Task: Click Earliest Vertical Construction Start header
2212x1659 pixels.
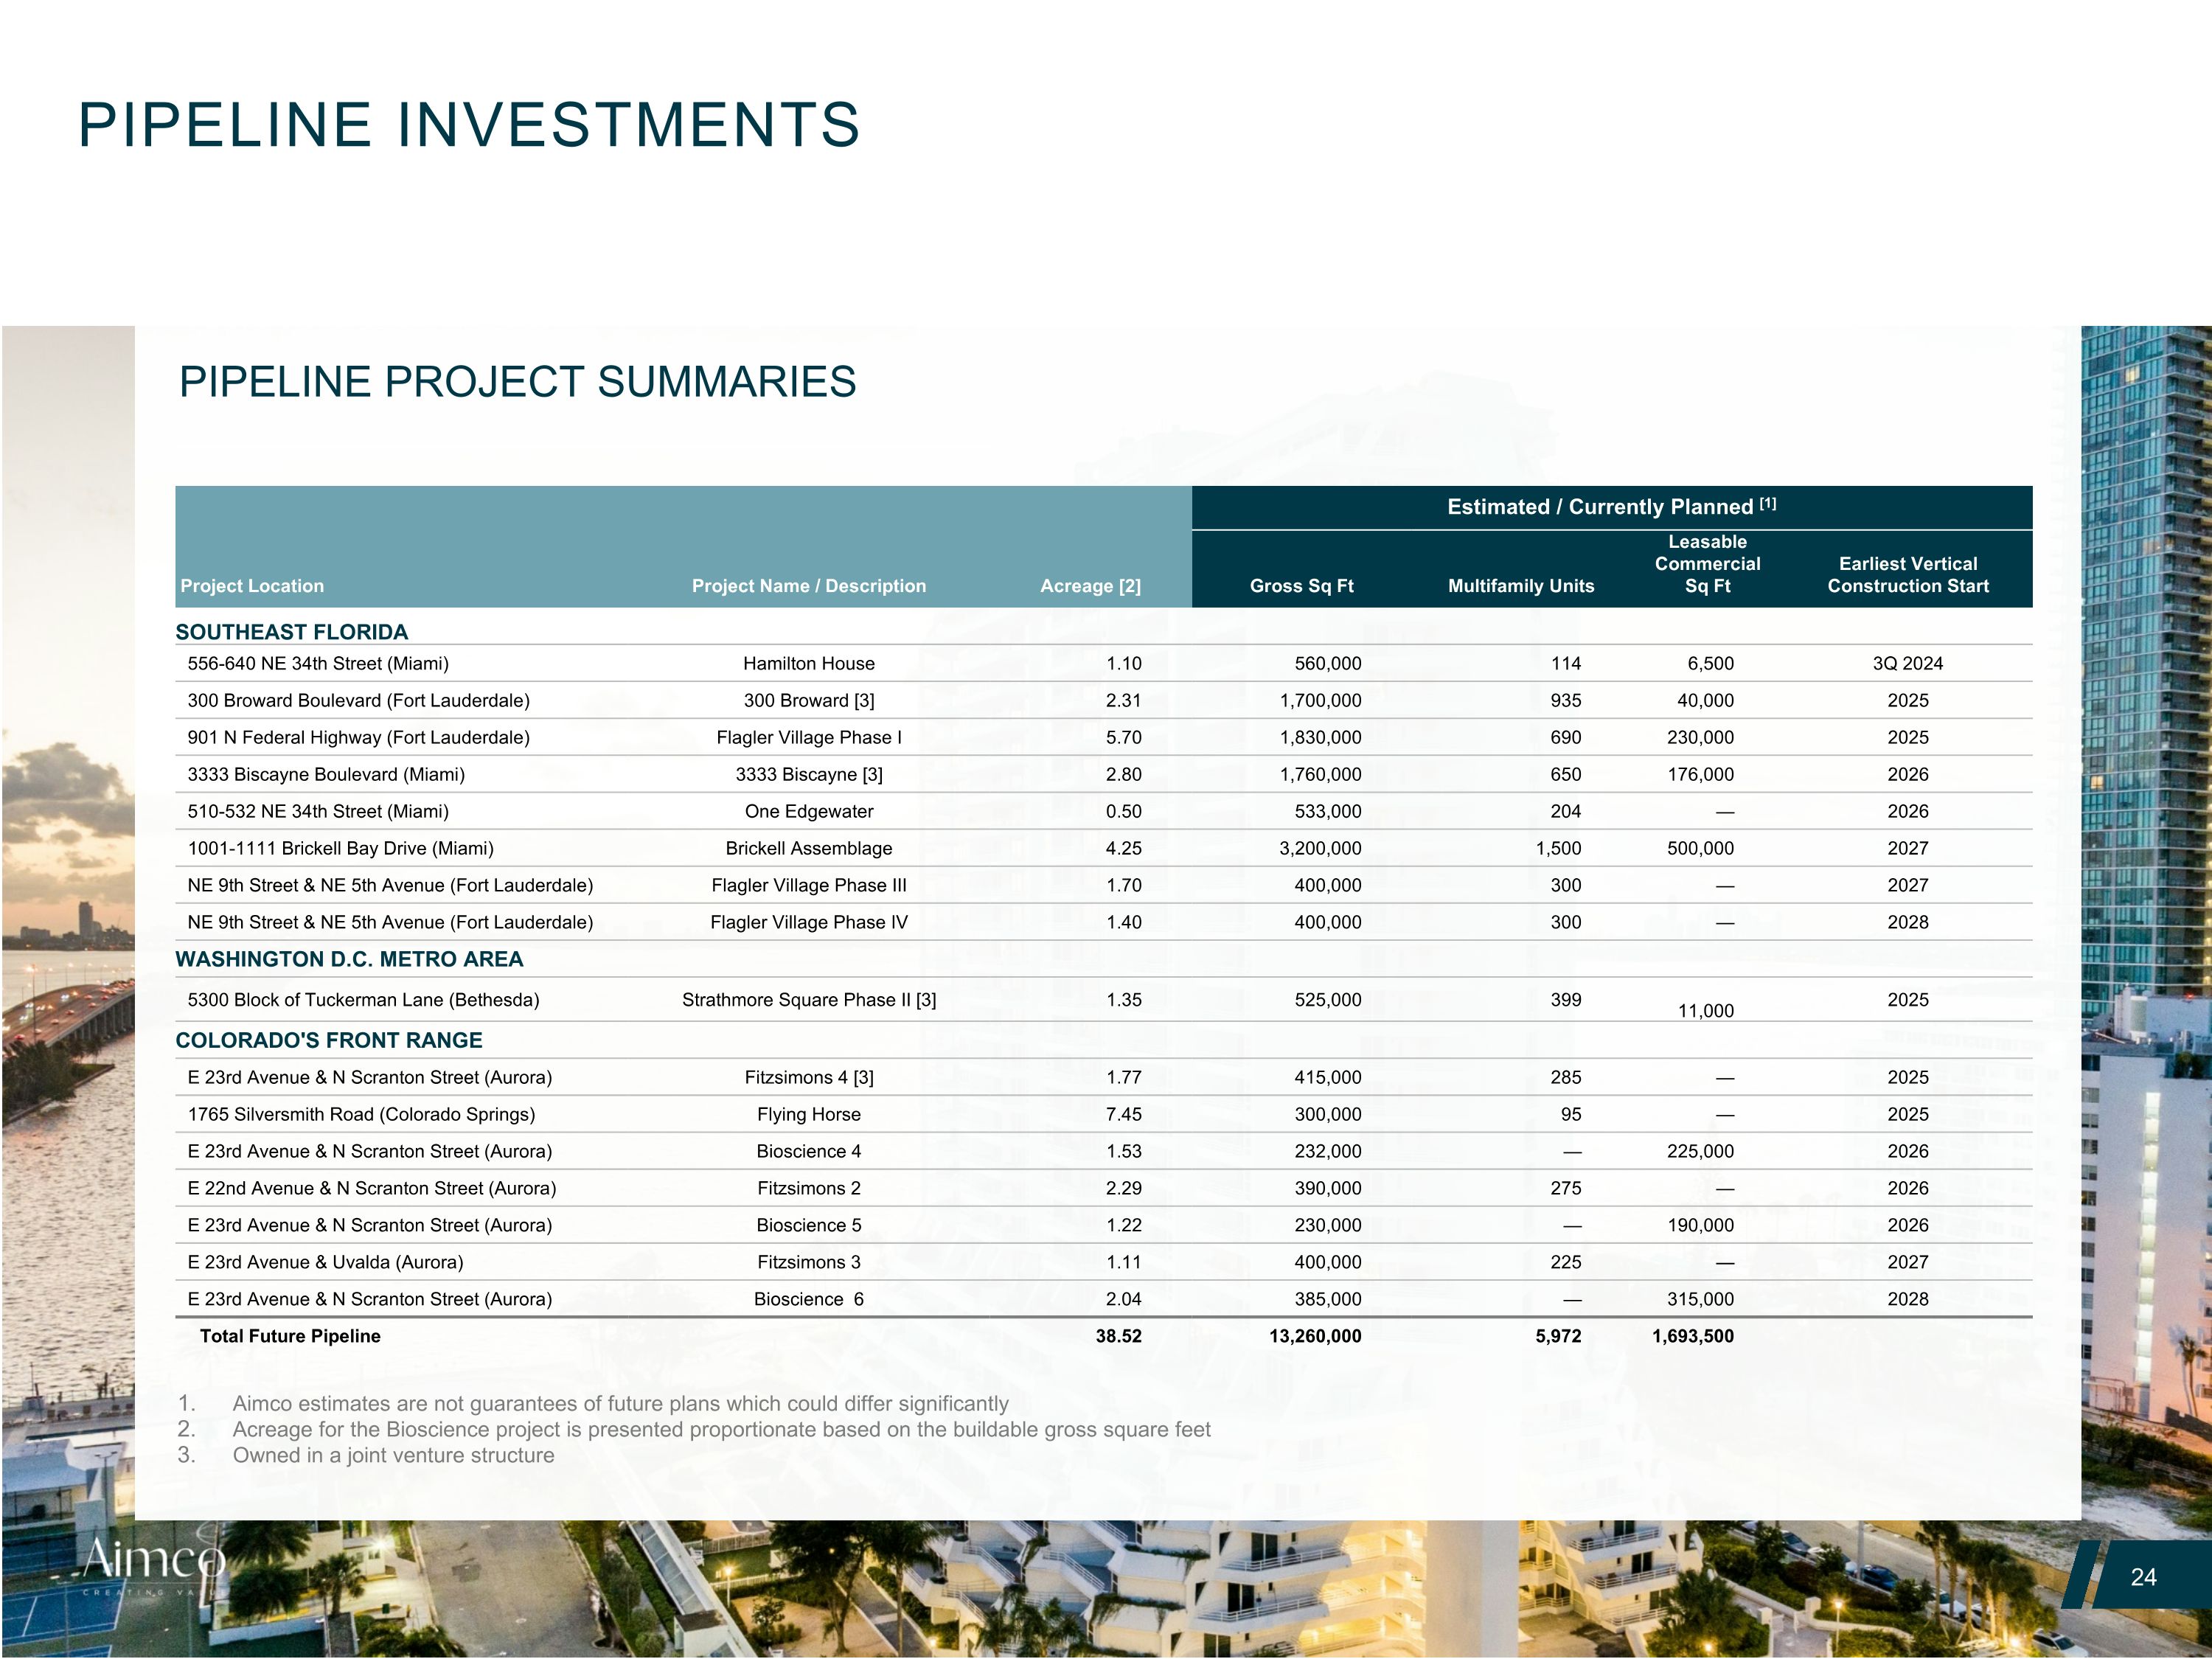Action: coord(1907,575)
